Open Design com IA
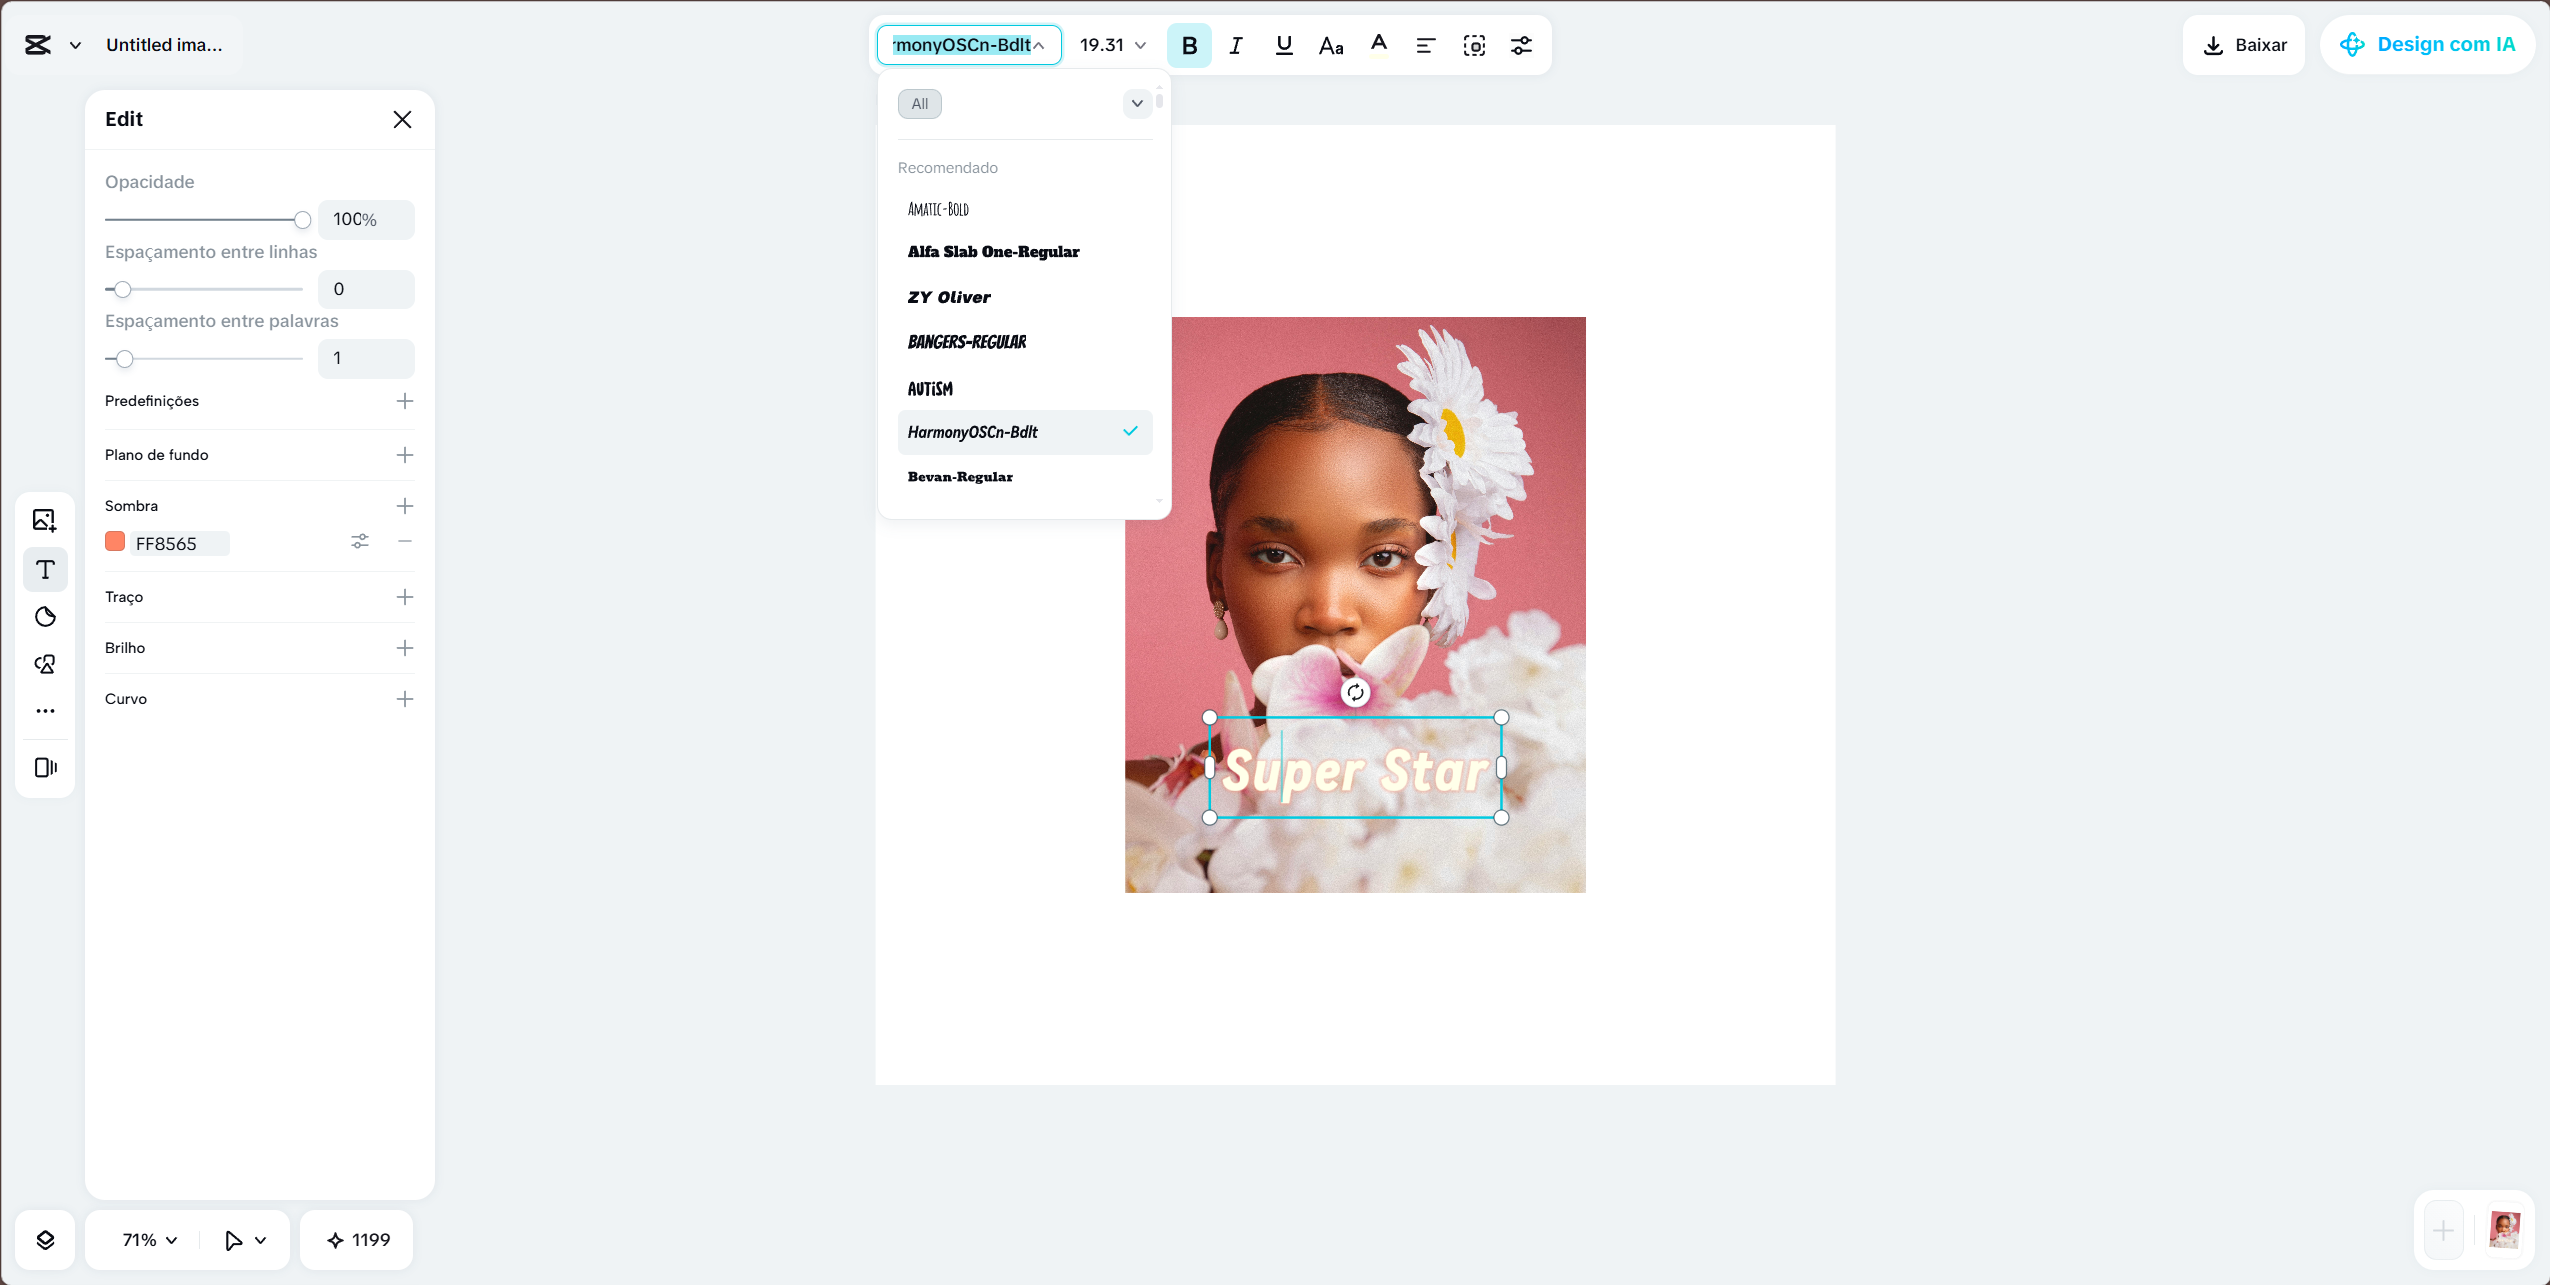This screenshot has height=1285, width=2550. (2426, 44)
